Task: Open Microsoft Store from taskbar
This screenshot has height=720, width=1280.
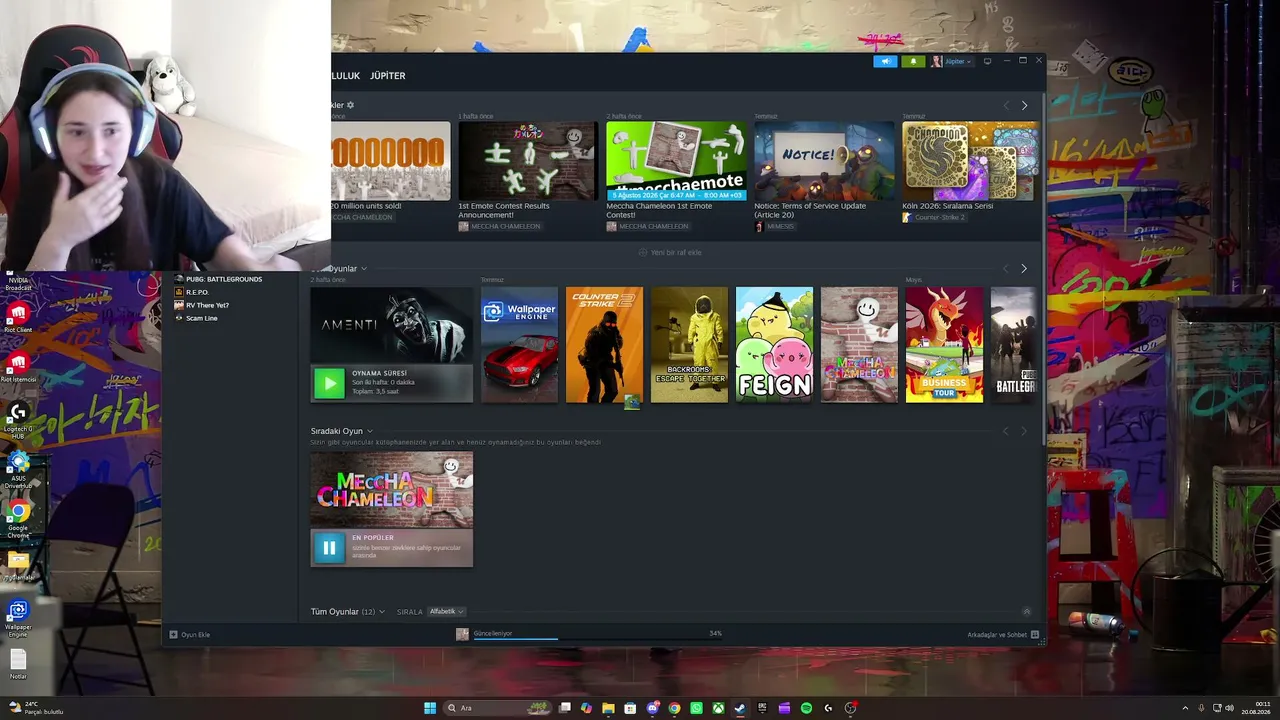Action: tap(630, 708)
